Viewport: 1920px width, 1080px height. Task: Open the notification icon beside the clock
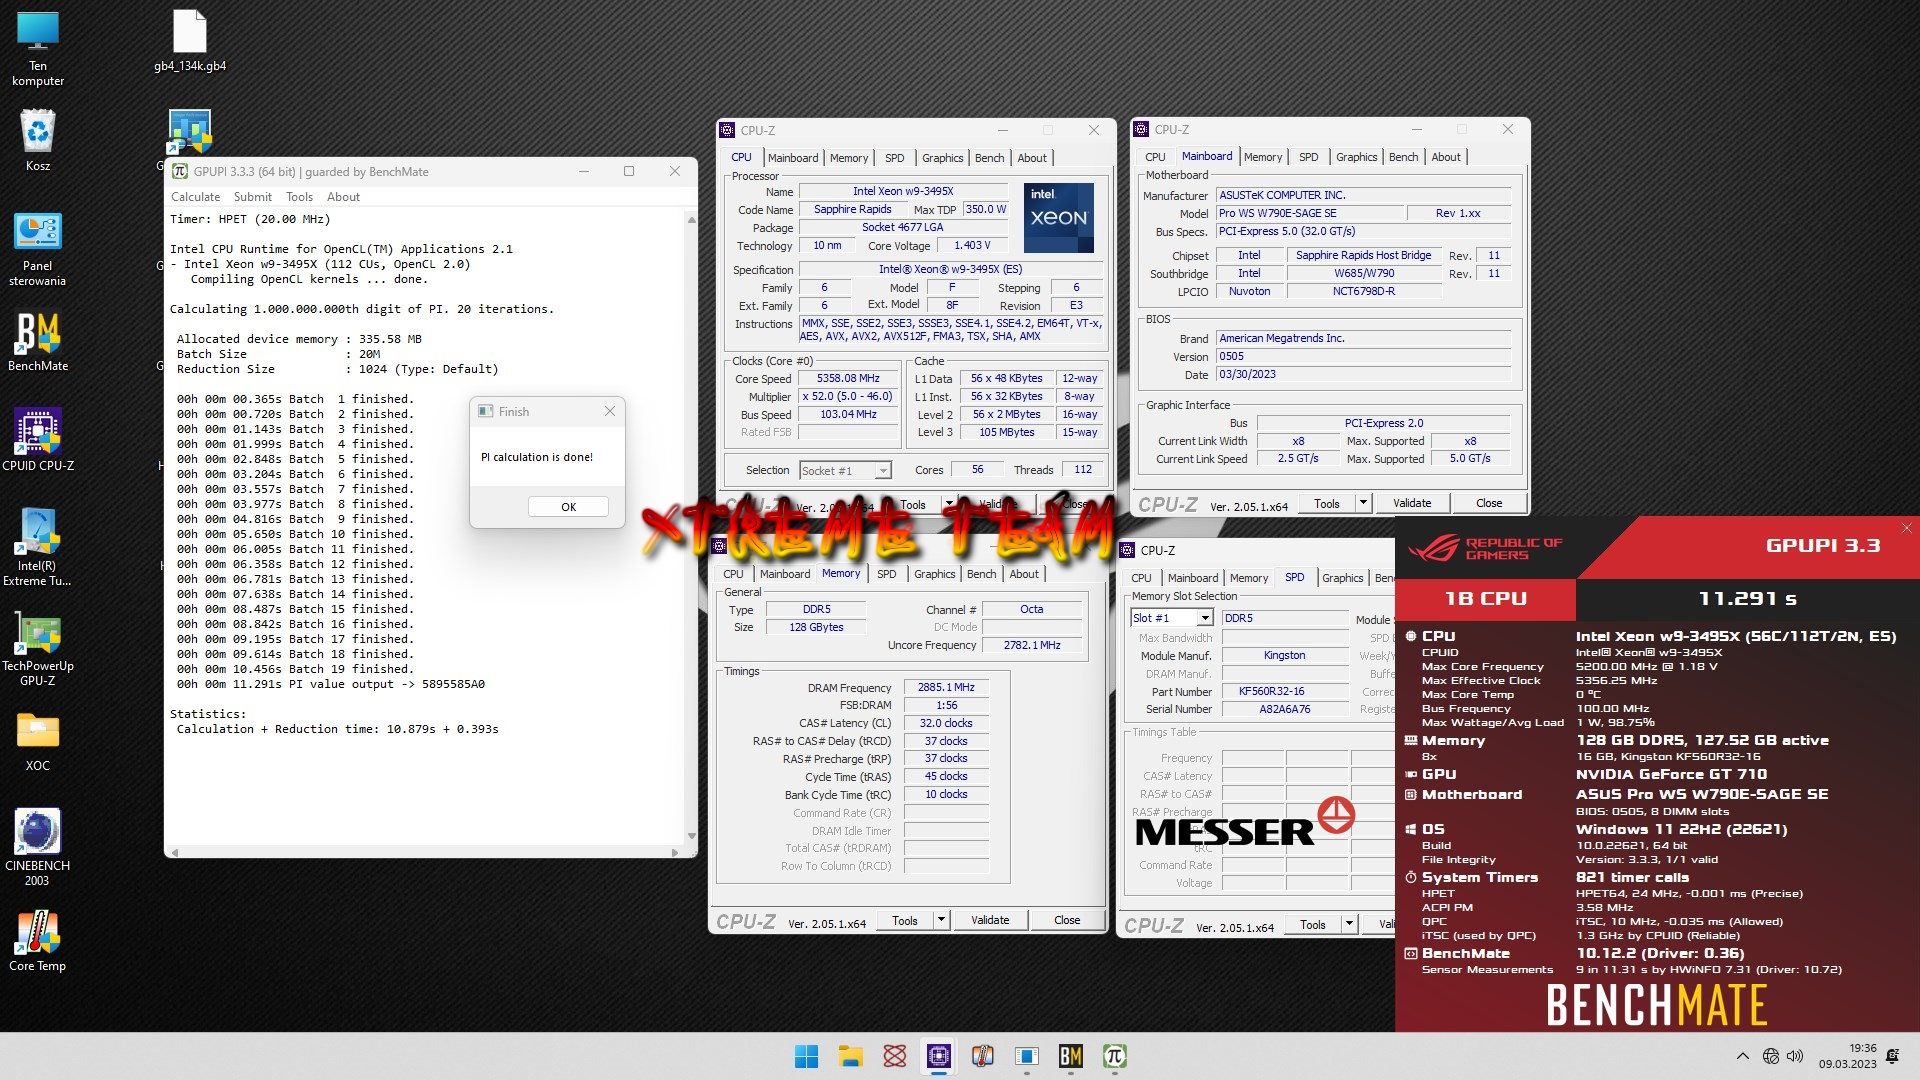[1892, 1056]
